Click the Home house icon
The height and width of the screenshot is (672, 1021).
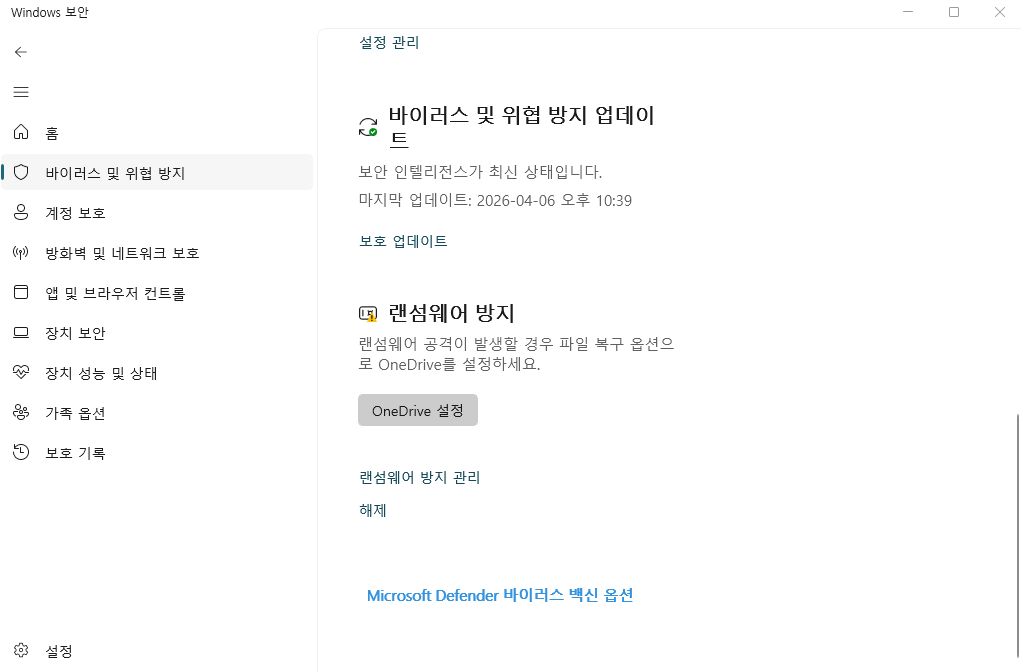click(21, 132)
